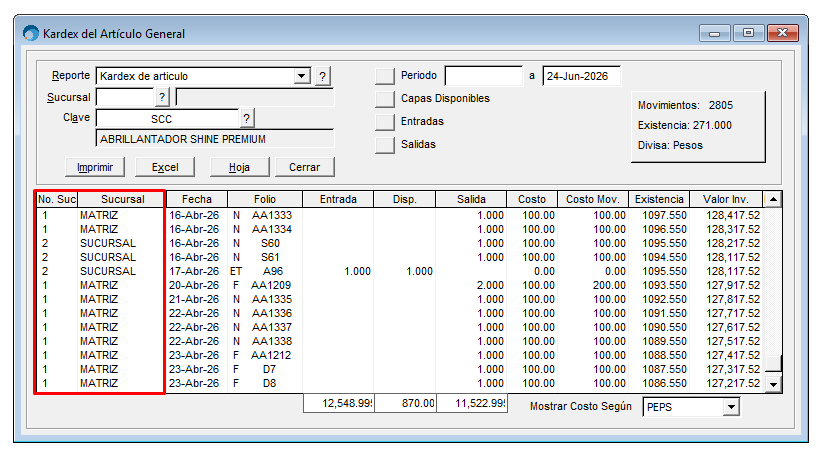Screen dimensions: 821x455
Task: Click the Salida column header
Action: 471,199
